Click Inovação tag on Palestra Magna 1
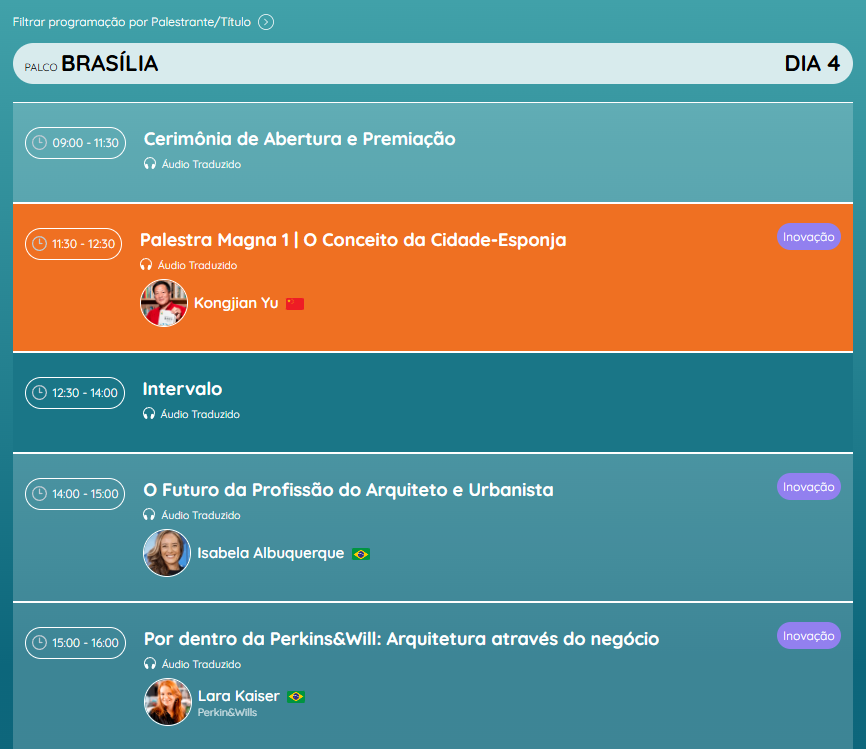The width and height of the screenshot is (866, 749). [809, 237]
